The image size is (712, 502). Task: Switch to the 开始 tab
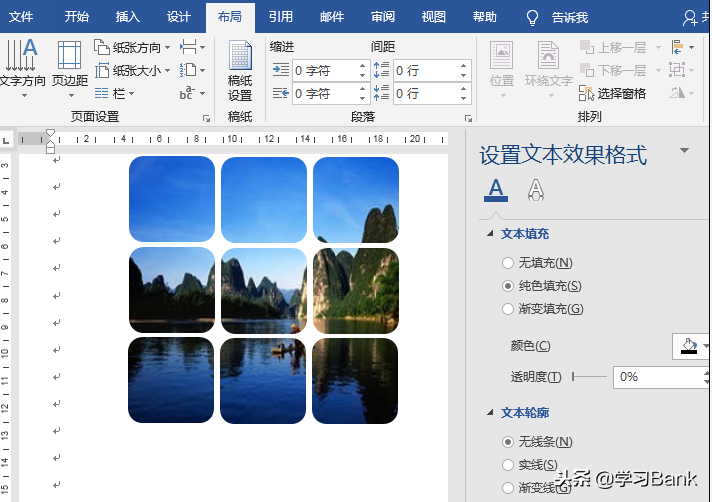(x=76, y=17)
